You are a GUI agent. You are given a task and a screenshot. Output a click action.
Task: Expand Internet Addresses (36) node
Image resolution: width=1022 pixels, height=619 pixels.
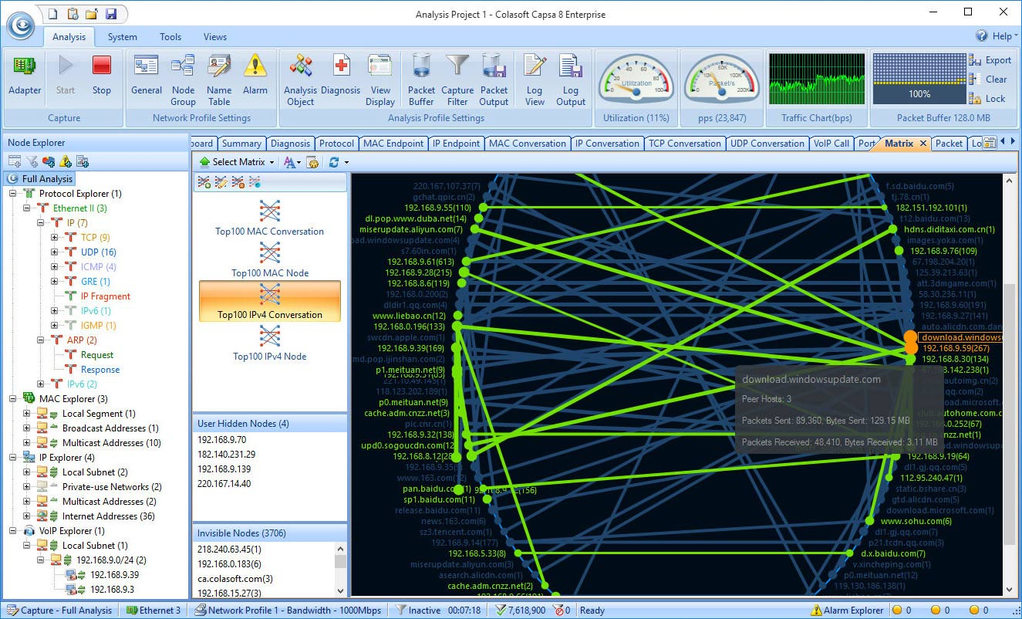click(x=26, y=516)
